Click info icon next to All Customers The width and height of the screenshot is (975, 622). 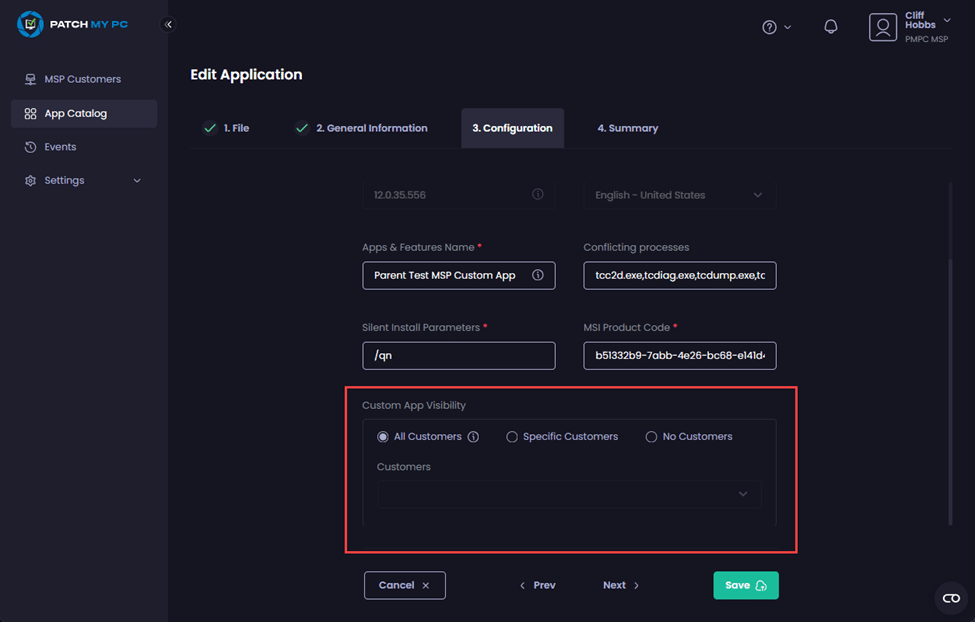pyautogui.click(x=474, y=437)
